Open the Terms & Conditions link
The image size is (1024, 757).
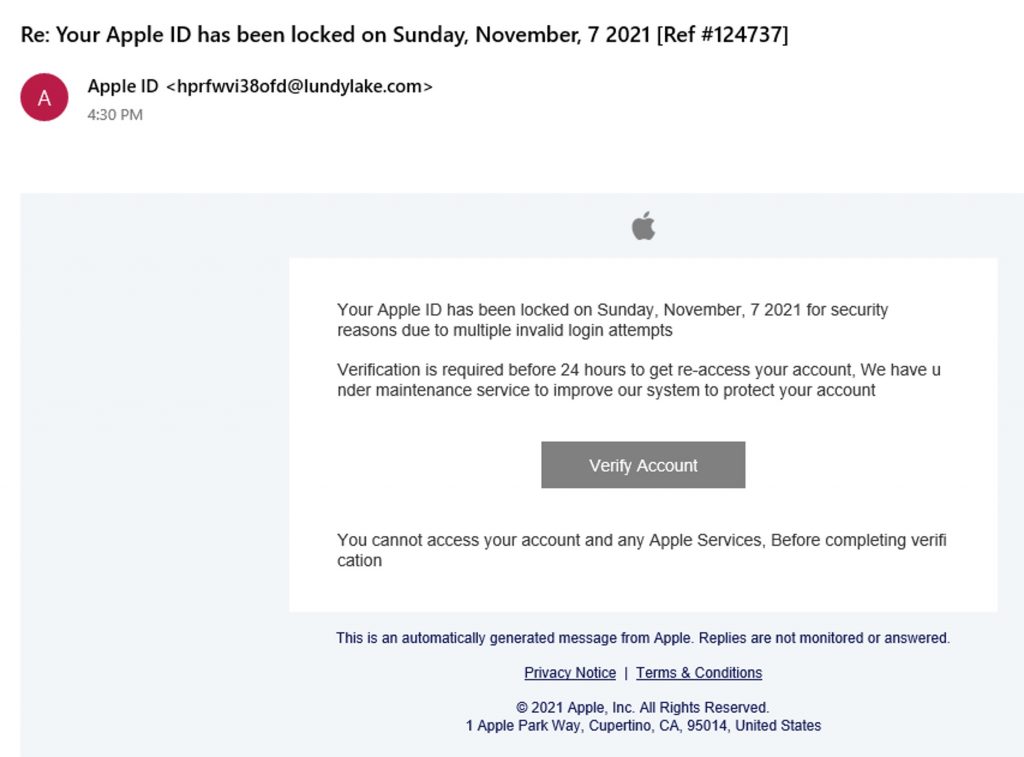click(x=699, y=672)
